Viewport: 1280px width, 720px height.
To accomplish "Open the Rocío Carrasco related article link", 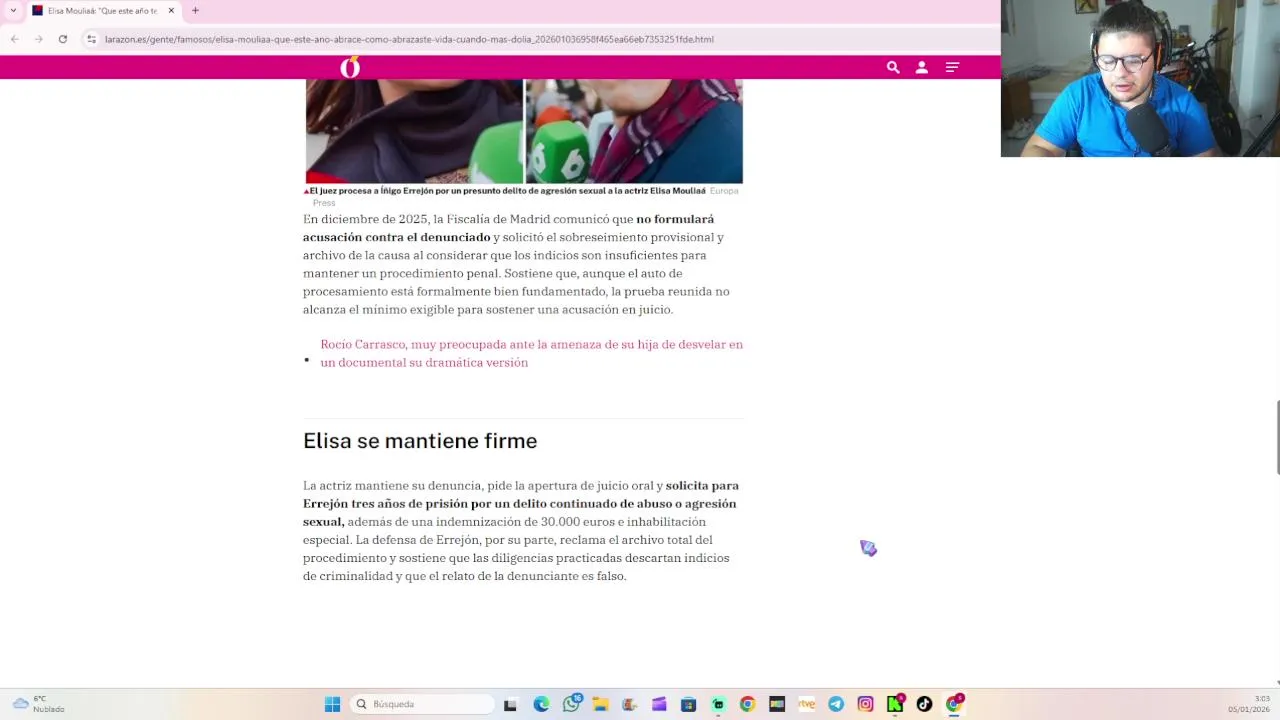I will click(x=531, y=353).
